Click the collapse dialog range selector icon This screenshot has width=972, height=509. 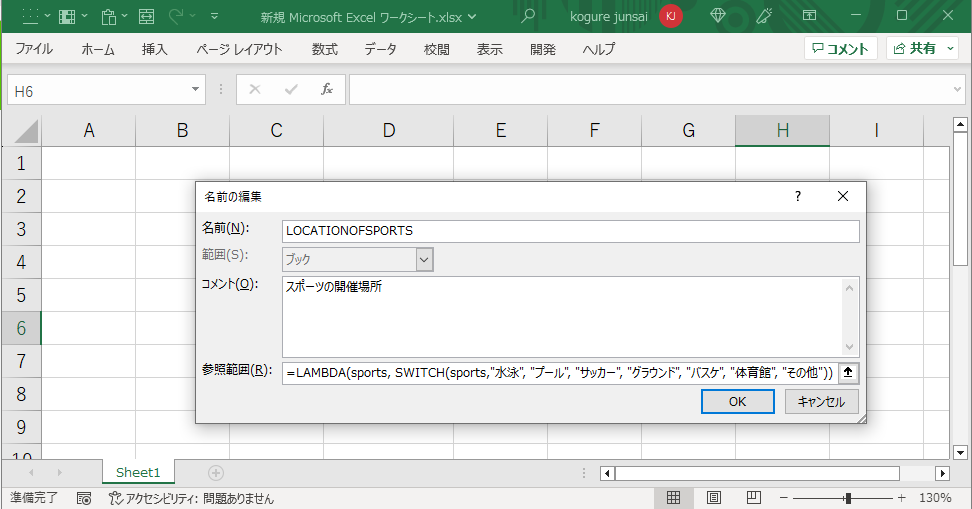point(848,373)
